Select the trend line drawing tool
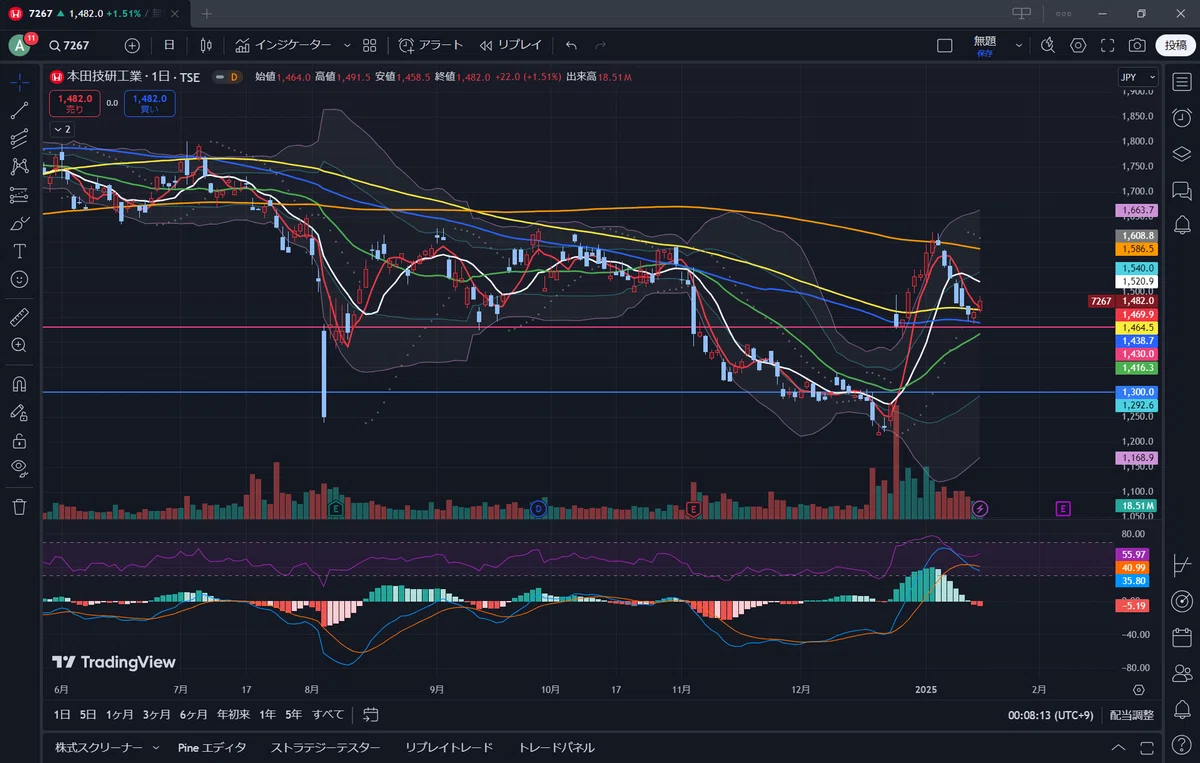The image size is (1200, 763). tap(19, 110)
